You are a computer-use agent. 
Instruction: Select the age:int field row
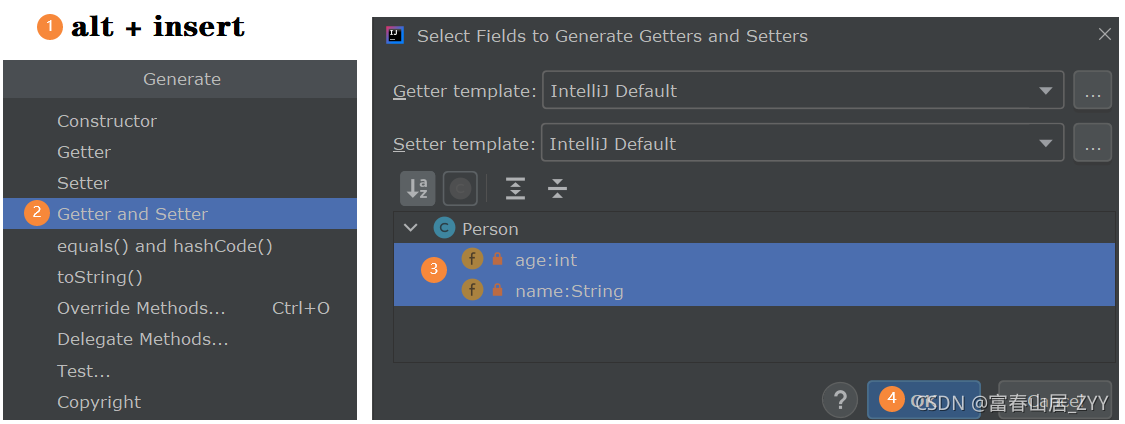754,259
